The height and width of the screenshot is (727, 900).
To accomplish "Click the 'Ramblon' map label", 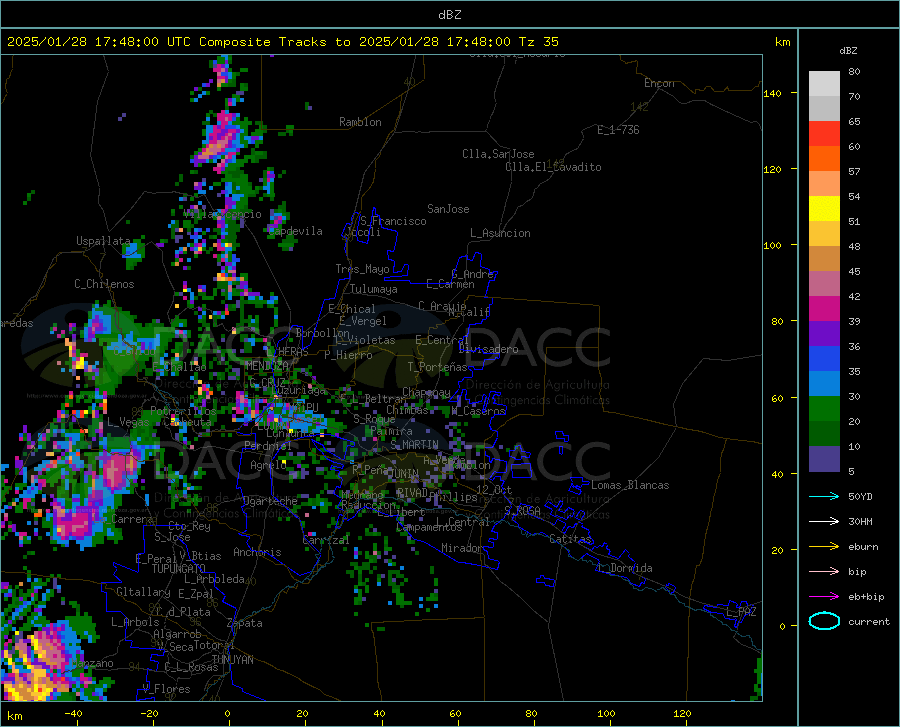I will pos(360,122).
